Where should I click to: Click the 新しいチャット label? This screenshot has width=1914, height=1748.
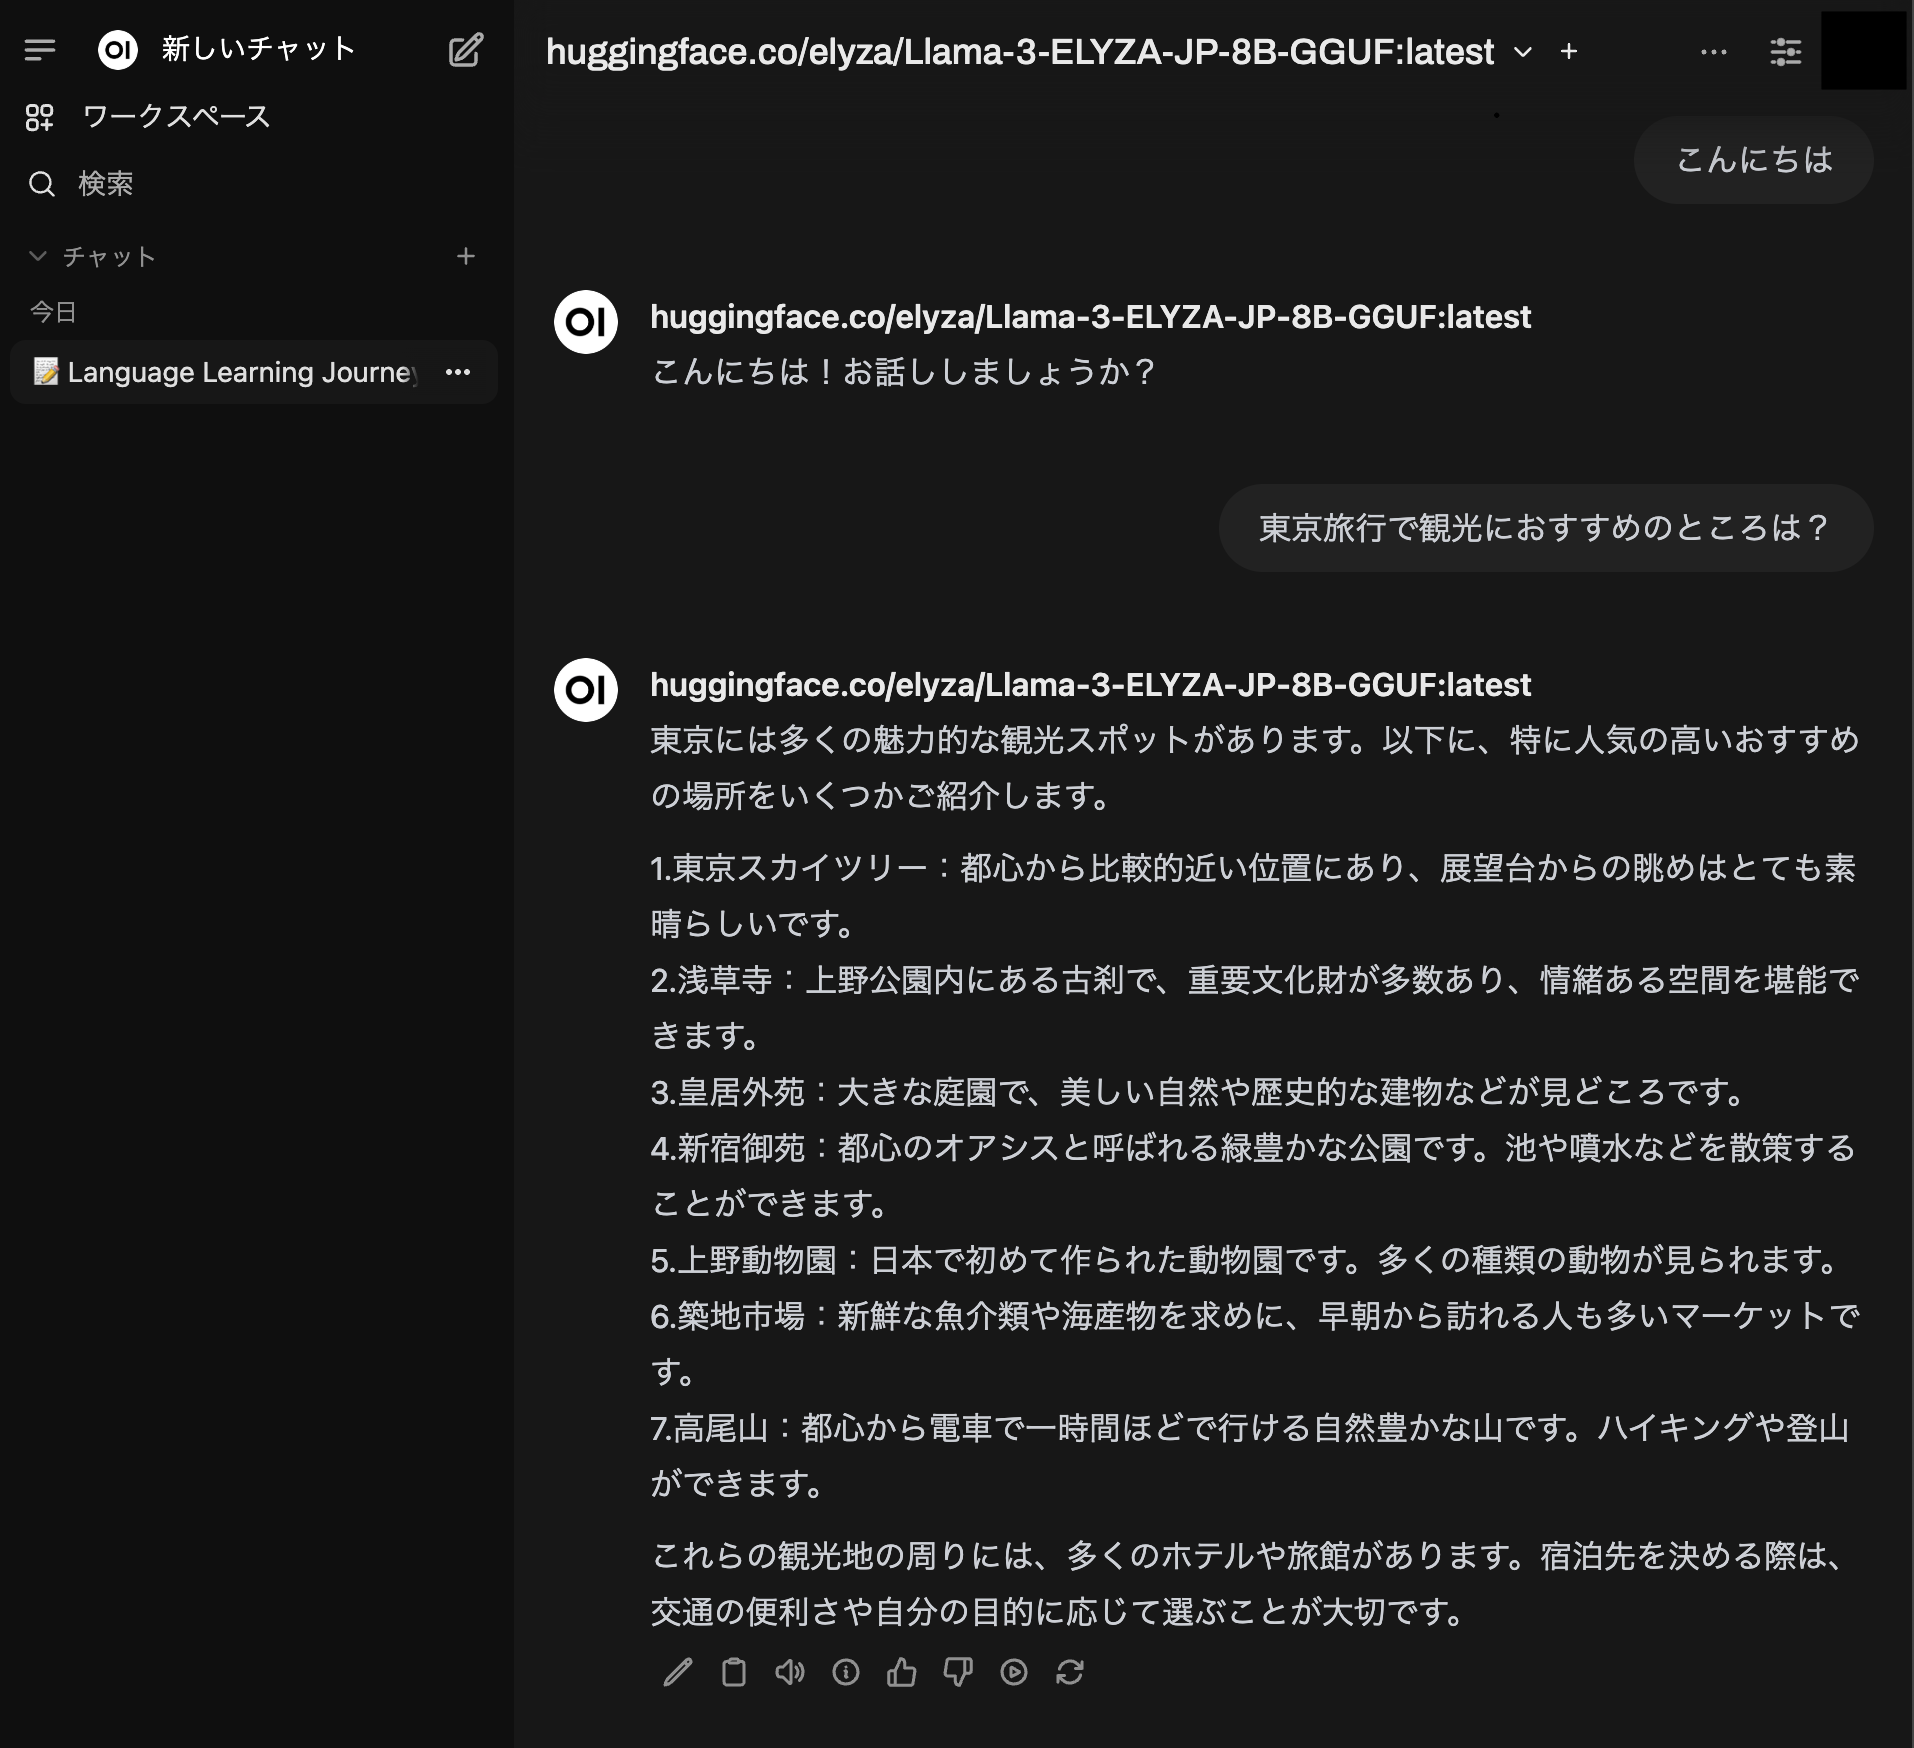click(259, 49)
